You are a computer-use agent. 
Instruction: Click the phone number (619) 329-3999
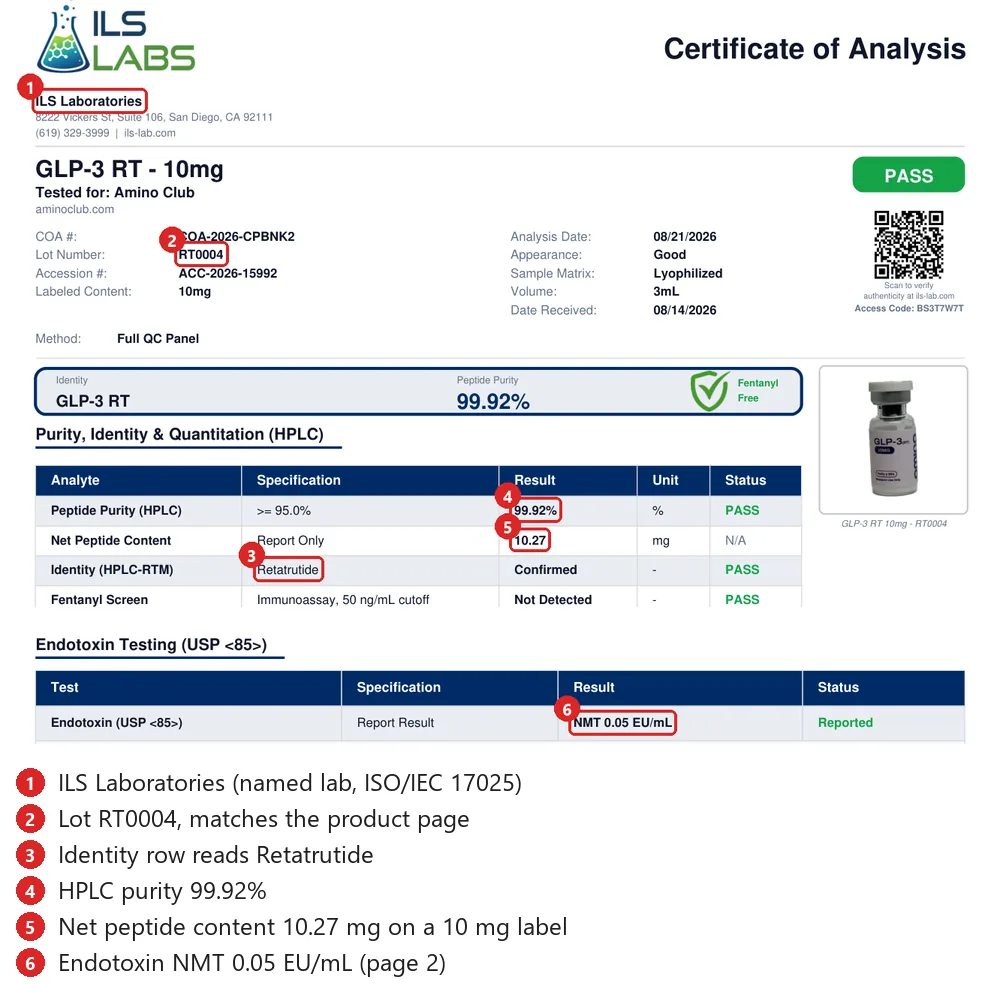[x=72, y=133]
